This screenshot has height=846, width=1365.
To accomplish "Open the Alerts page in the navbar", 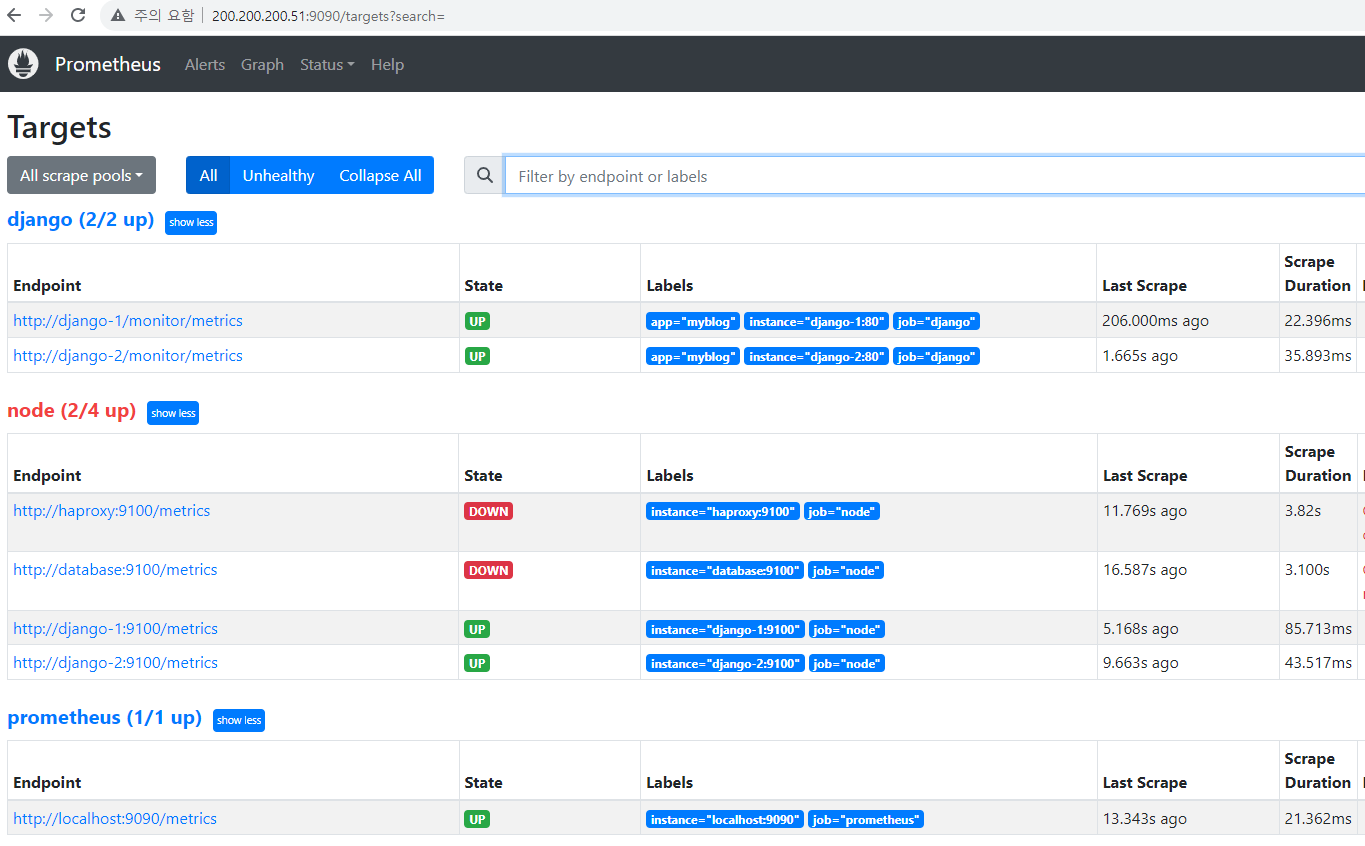I will pos(205,64).
